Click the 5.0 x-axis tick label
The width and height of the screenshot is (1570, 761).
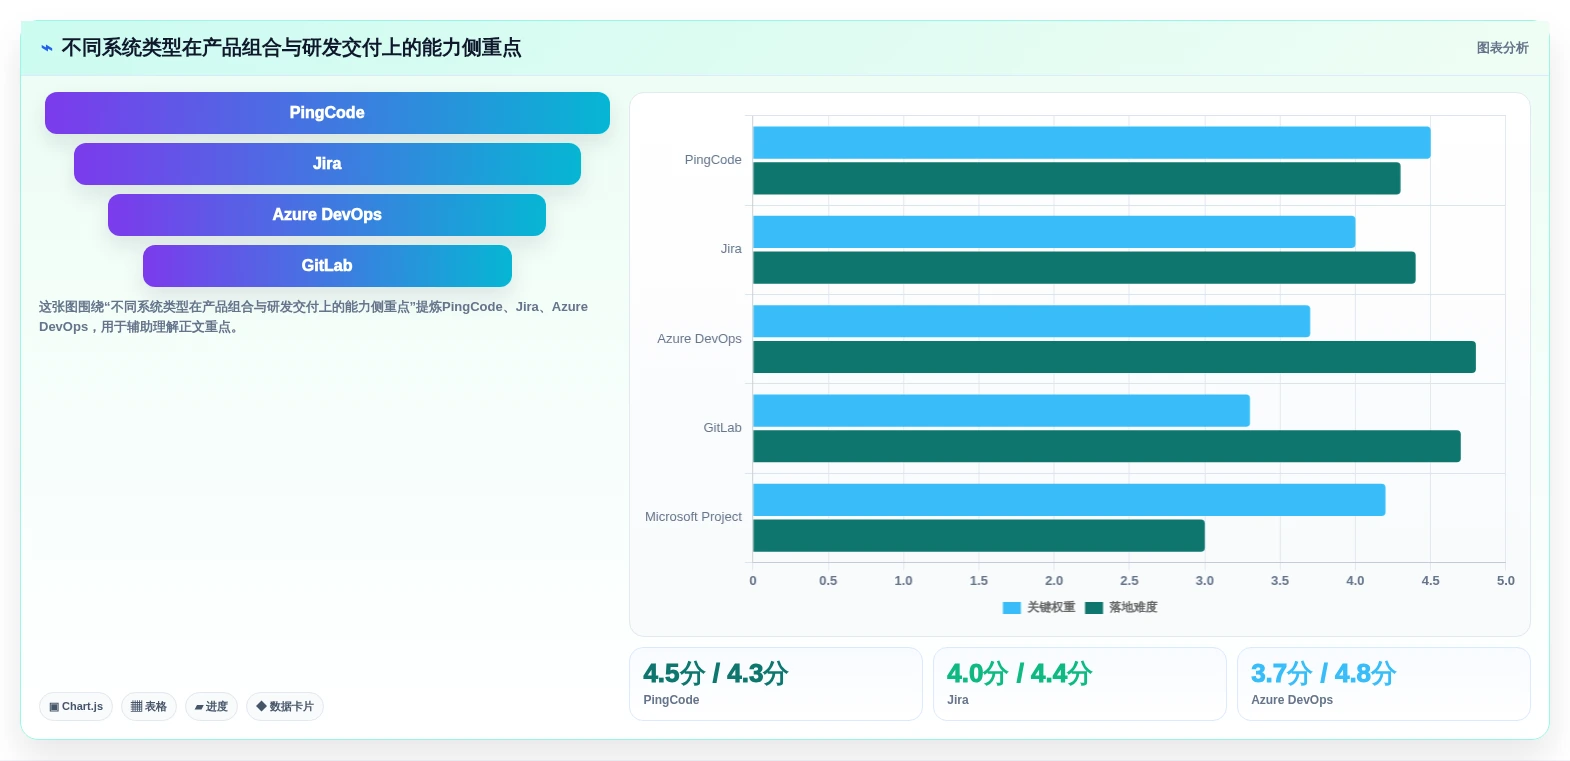tap(1506, 581)
